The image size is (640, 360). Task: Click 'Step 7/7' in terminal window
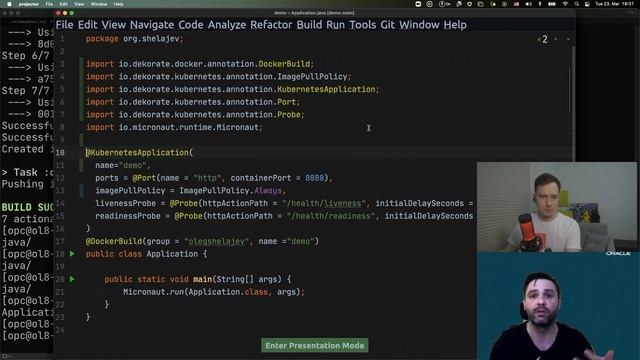25,91
